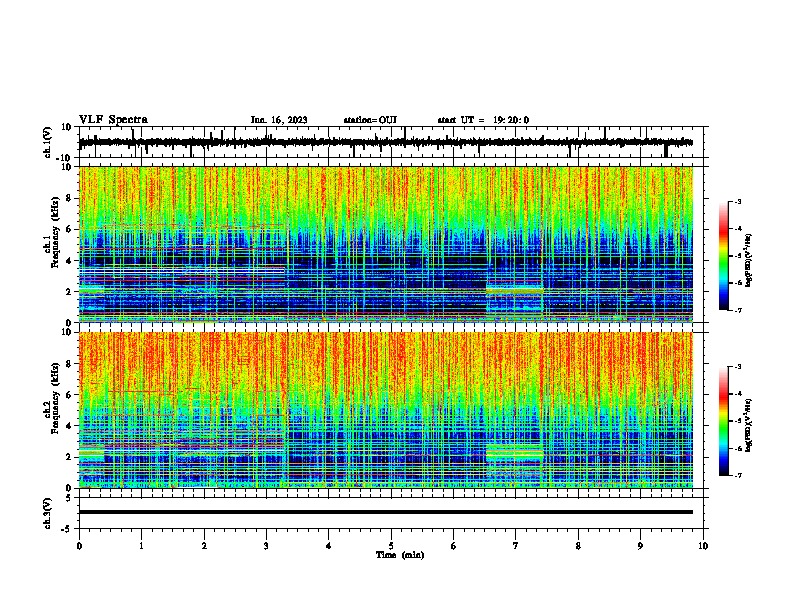Click the '4' tick on ch.2 frequency axis
The image size is (792, 612).
(x=70, y=426)
